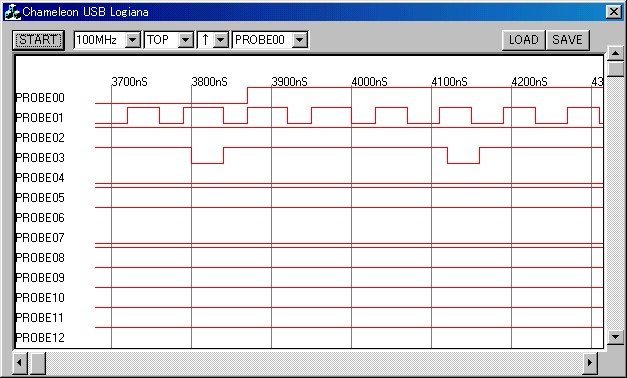This screenshot has width=627, height=378.
Task: Open the PROBE00 trigger source dropdown
Action: [x=300, y=40]
